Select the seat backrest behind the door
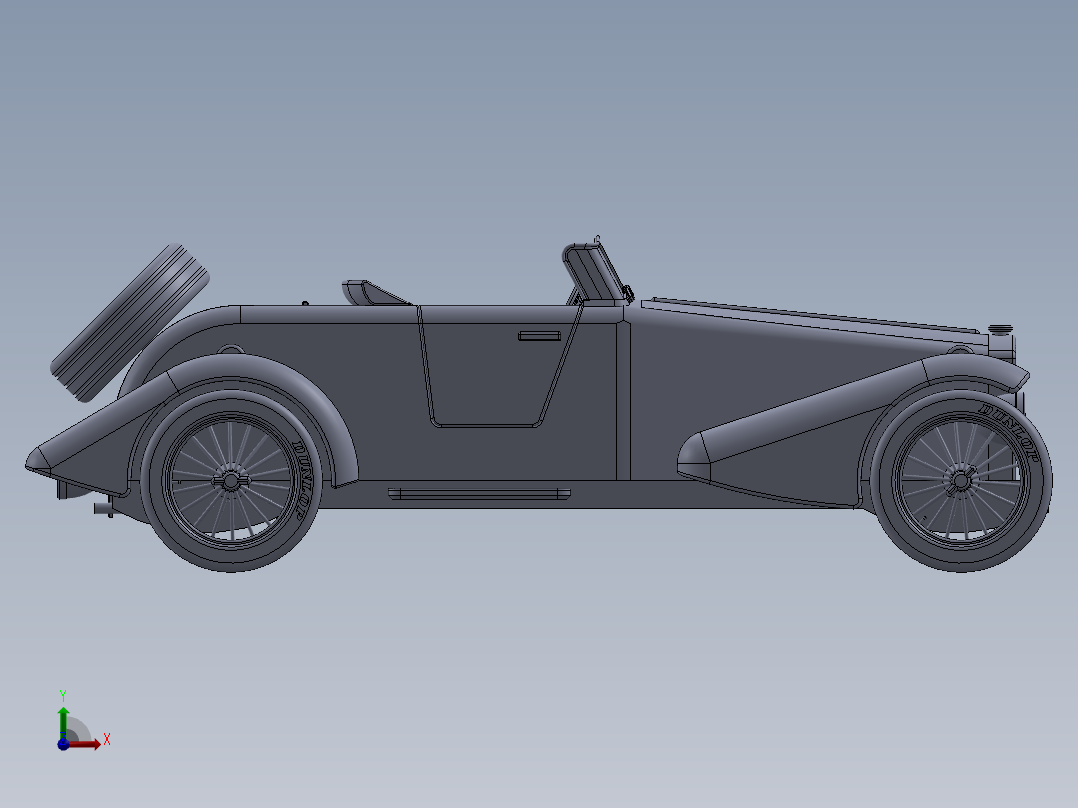The height and width of the screenshot is (808, 1078). [375, 292]
